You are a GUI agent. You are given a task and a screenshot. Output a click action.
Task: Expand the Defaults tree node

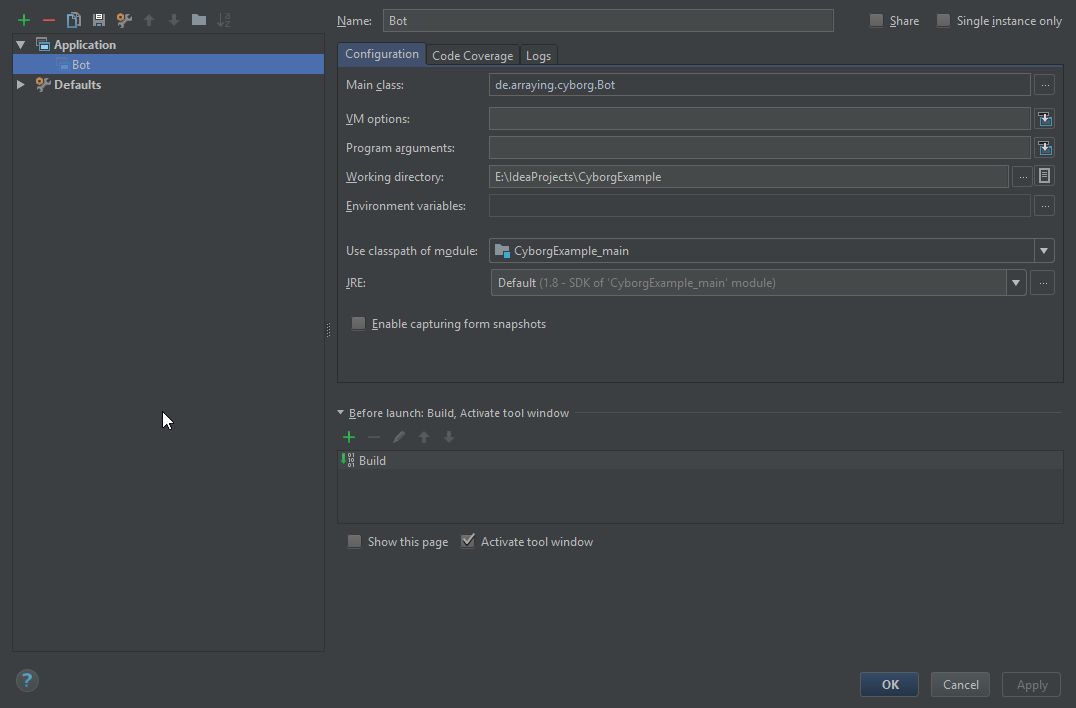[21, 84]
